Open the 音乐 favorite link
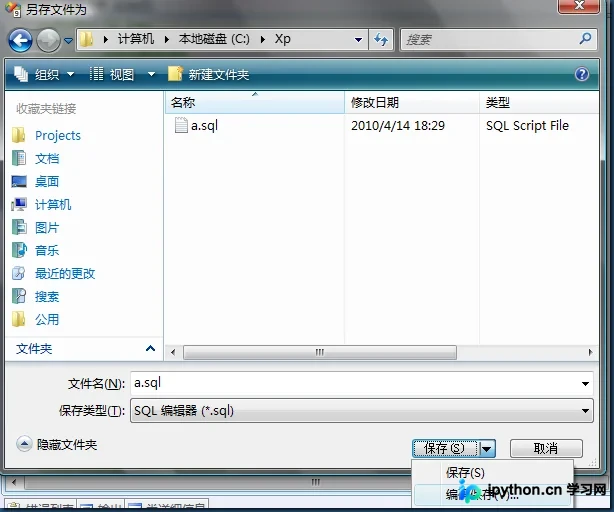 (x=47, y=251)
